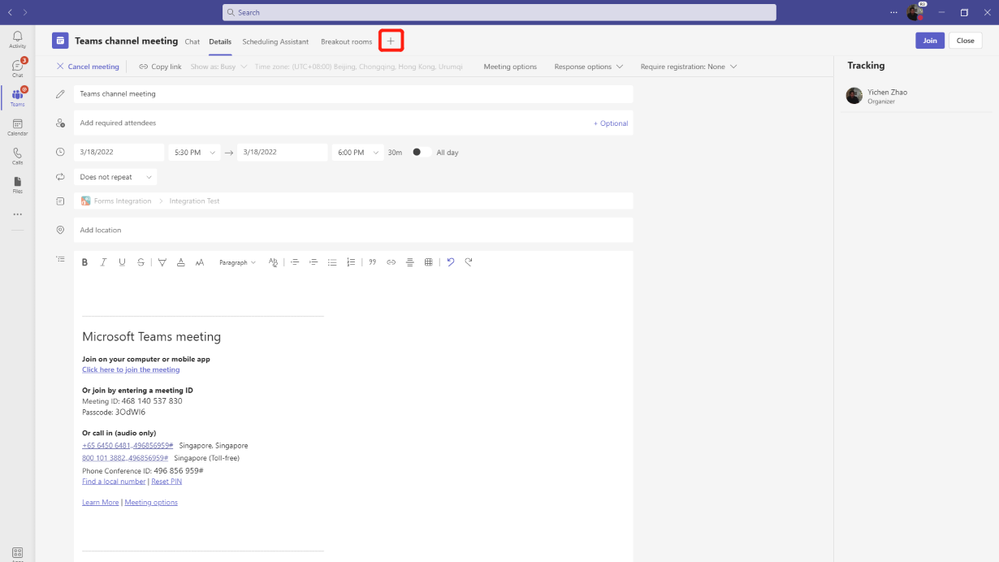This screenshot has height=562, width=999.
Task: Open profile avatar in title bar
Action: tap(915, 12)
